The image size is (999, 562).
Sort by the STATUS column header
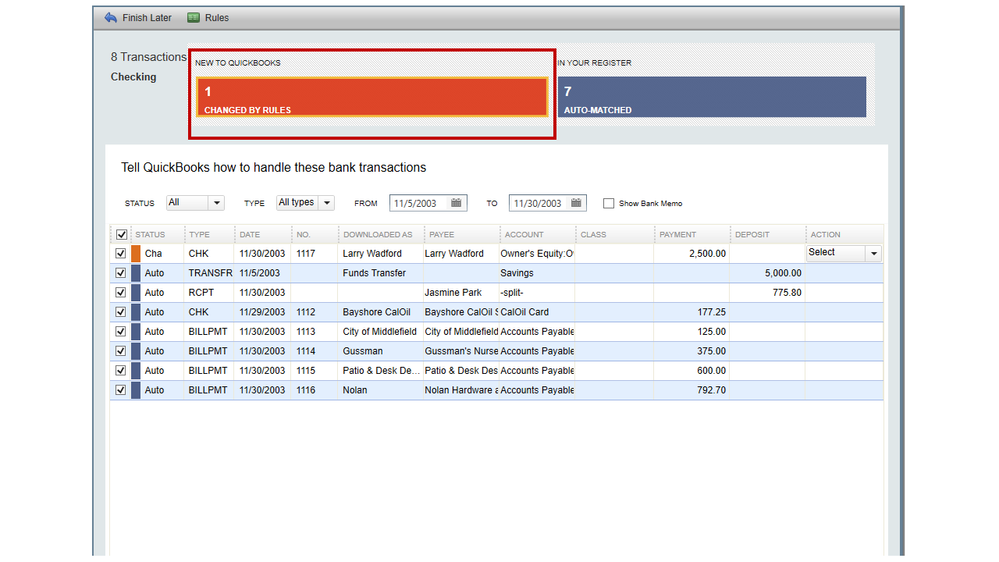(150, 234)
